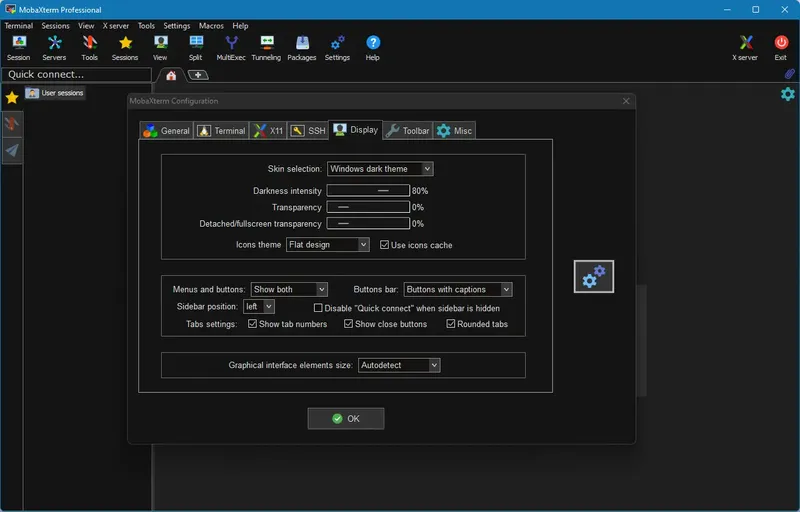800x512 pixels.
Task: Open the Help menu in menu bar
Action: tap(240, 25)
